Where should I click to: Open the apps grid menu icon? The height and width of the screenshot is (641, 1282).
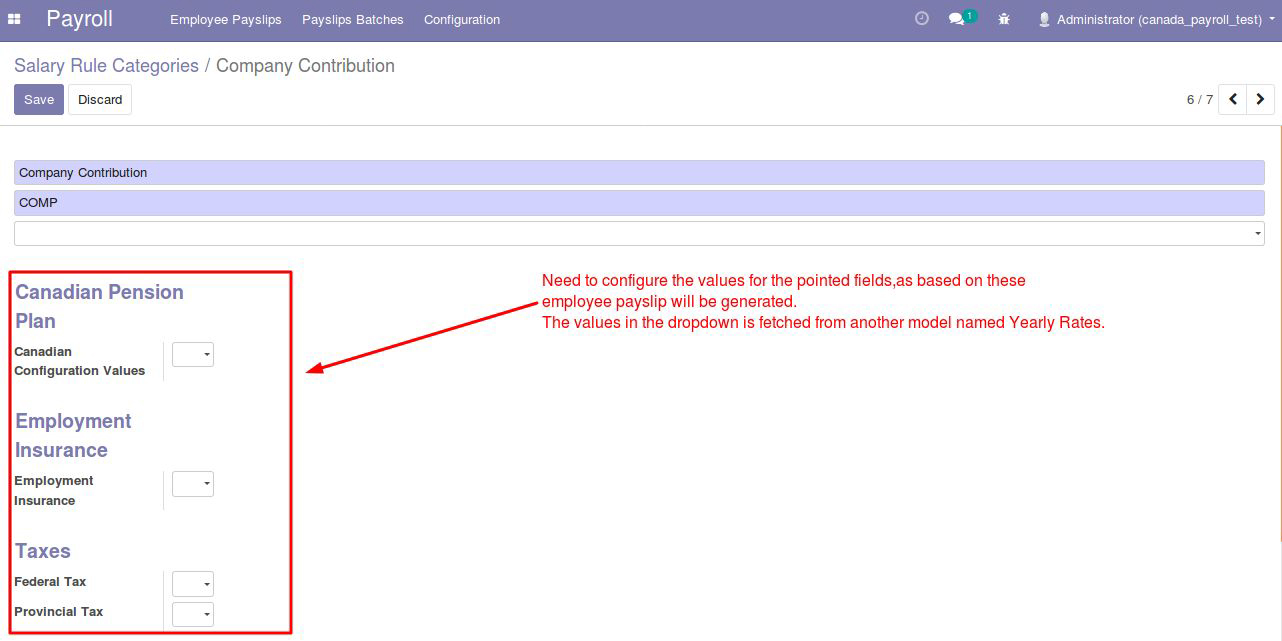point(14,19)
